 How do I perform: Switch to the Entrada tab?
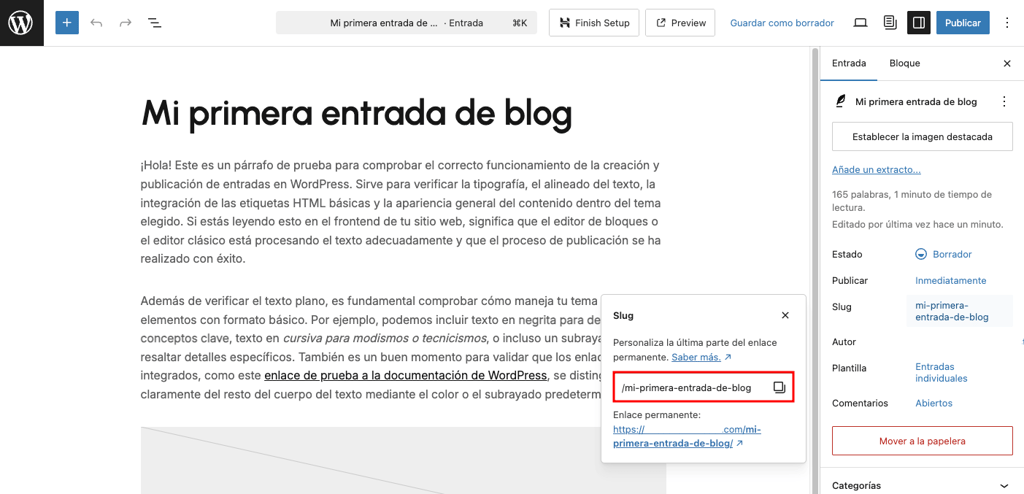[x=849, y=63]
